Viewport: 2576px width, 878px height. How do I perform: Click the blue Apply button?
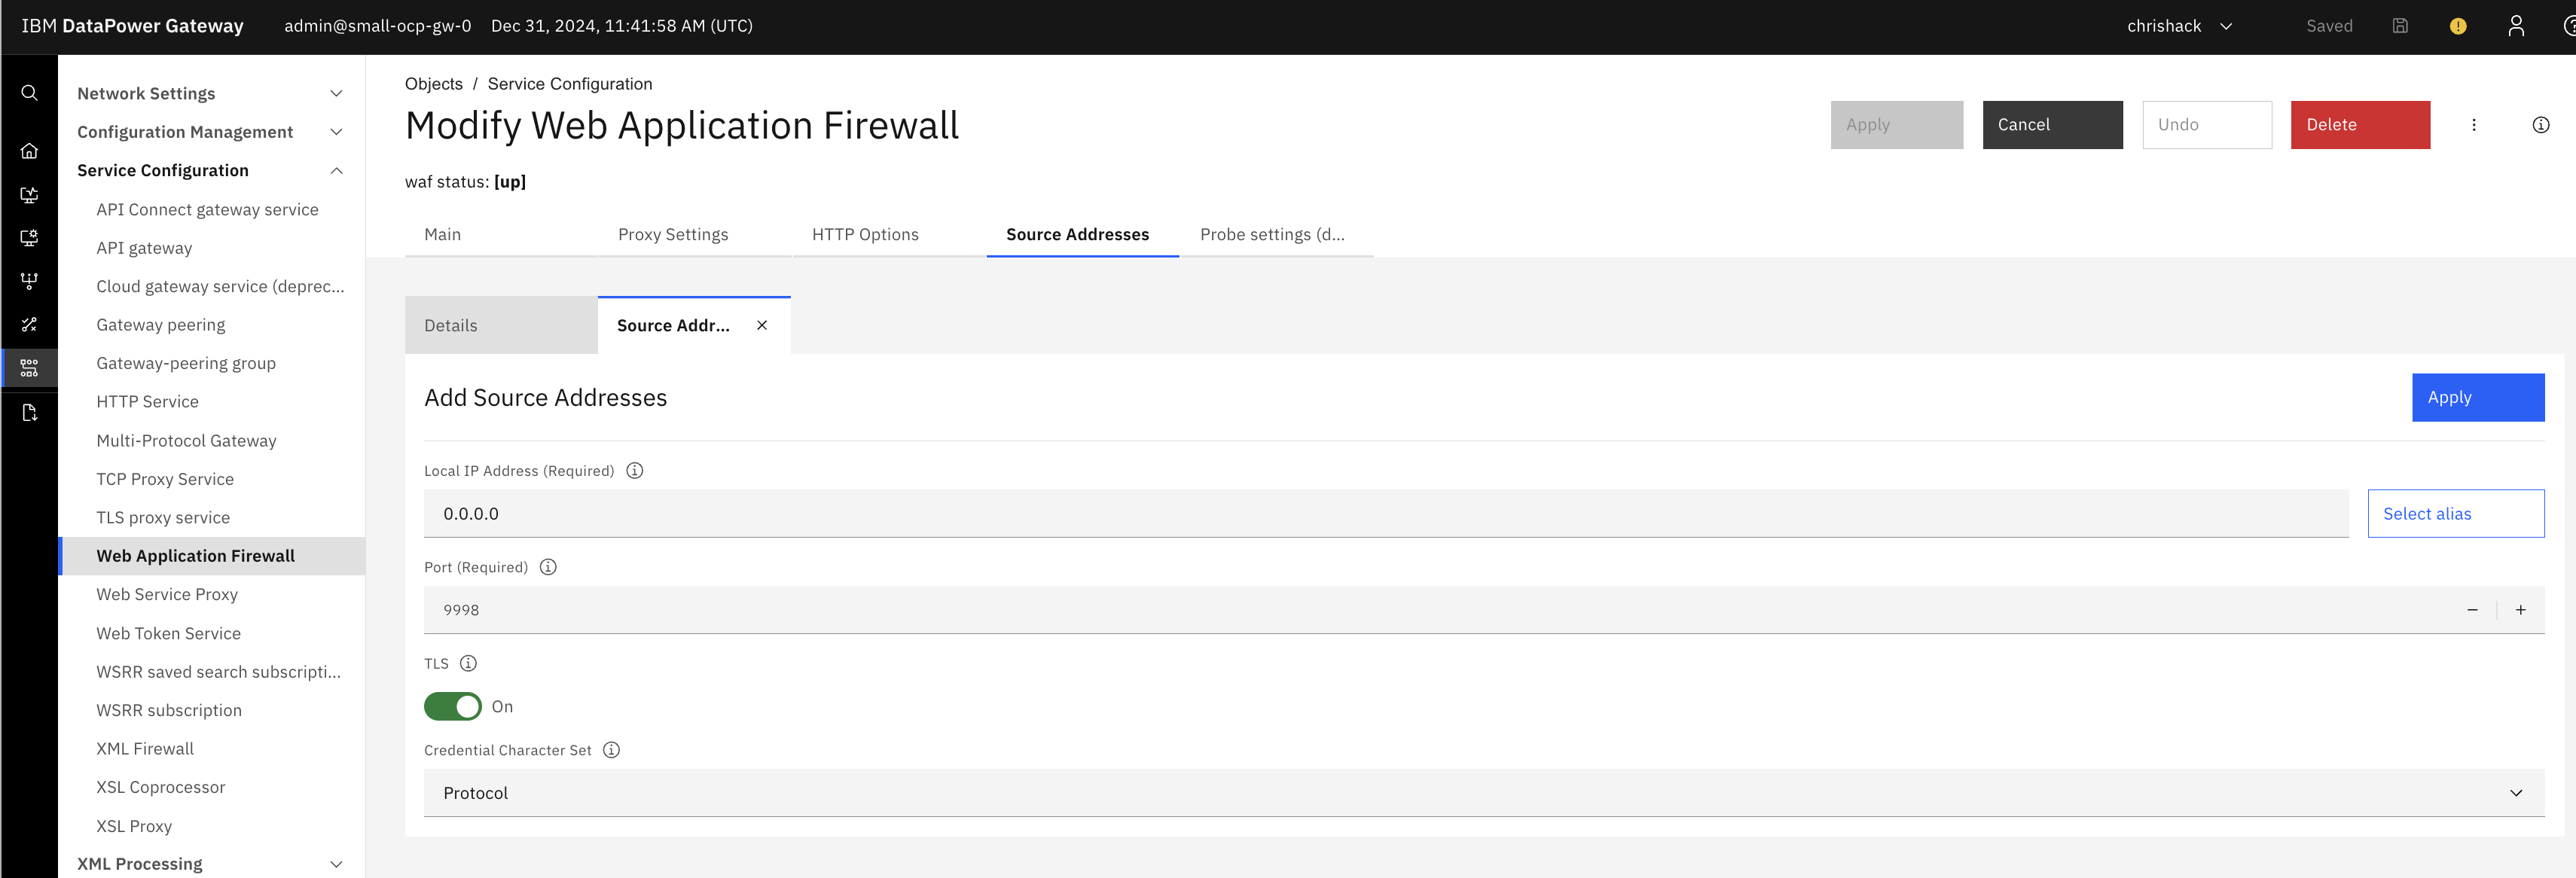[2477, 398]
